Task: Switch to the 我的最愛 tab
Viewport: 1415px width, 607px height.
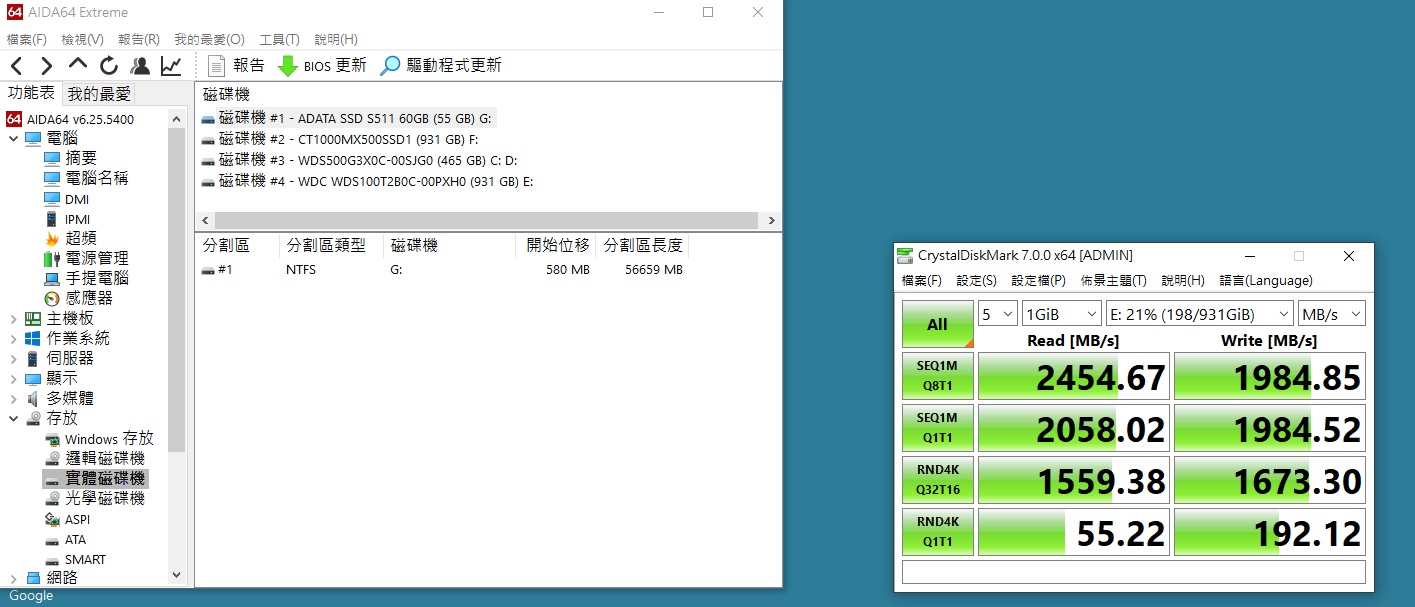Action: pyautogui.click(x=99, y=94)
